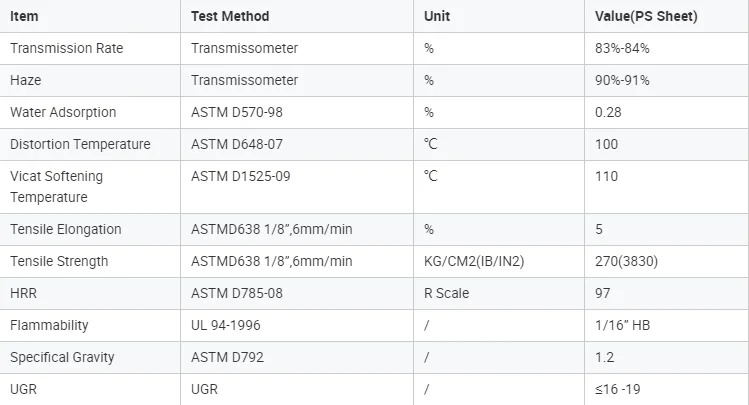Image resolution: width=749 pixels, height=405 pixels.
Task: Click the "Vicat Softening Temperature" cell
Action: tap(57, 186)
